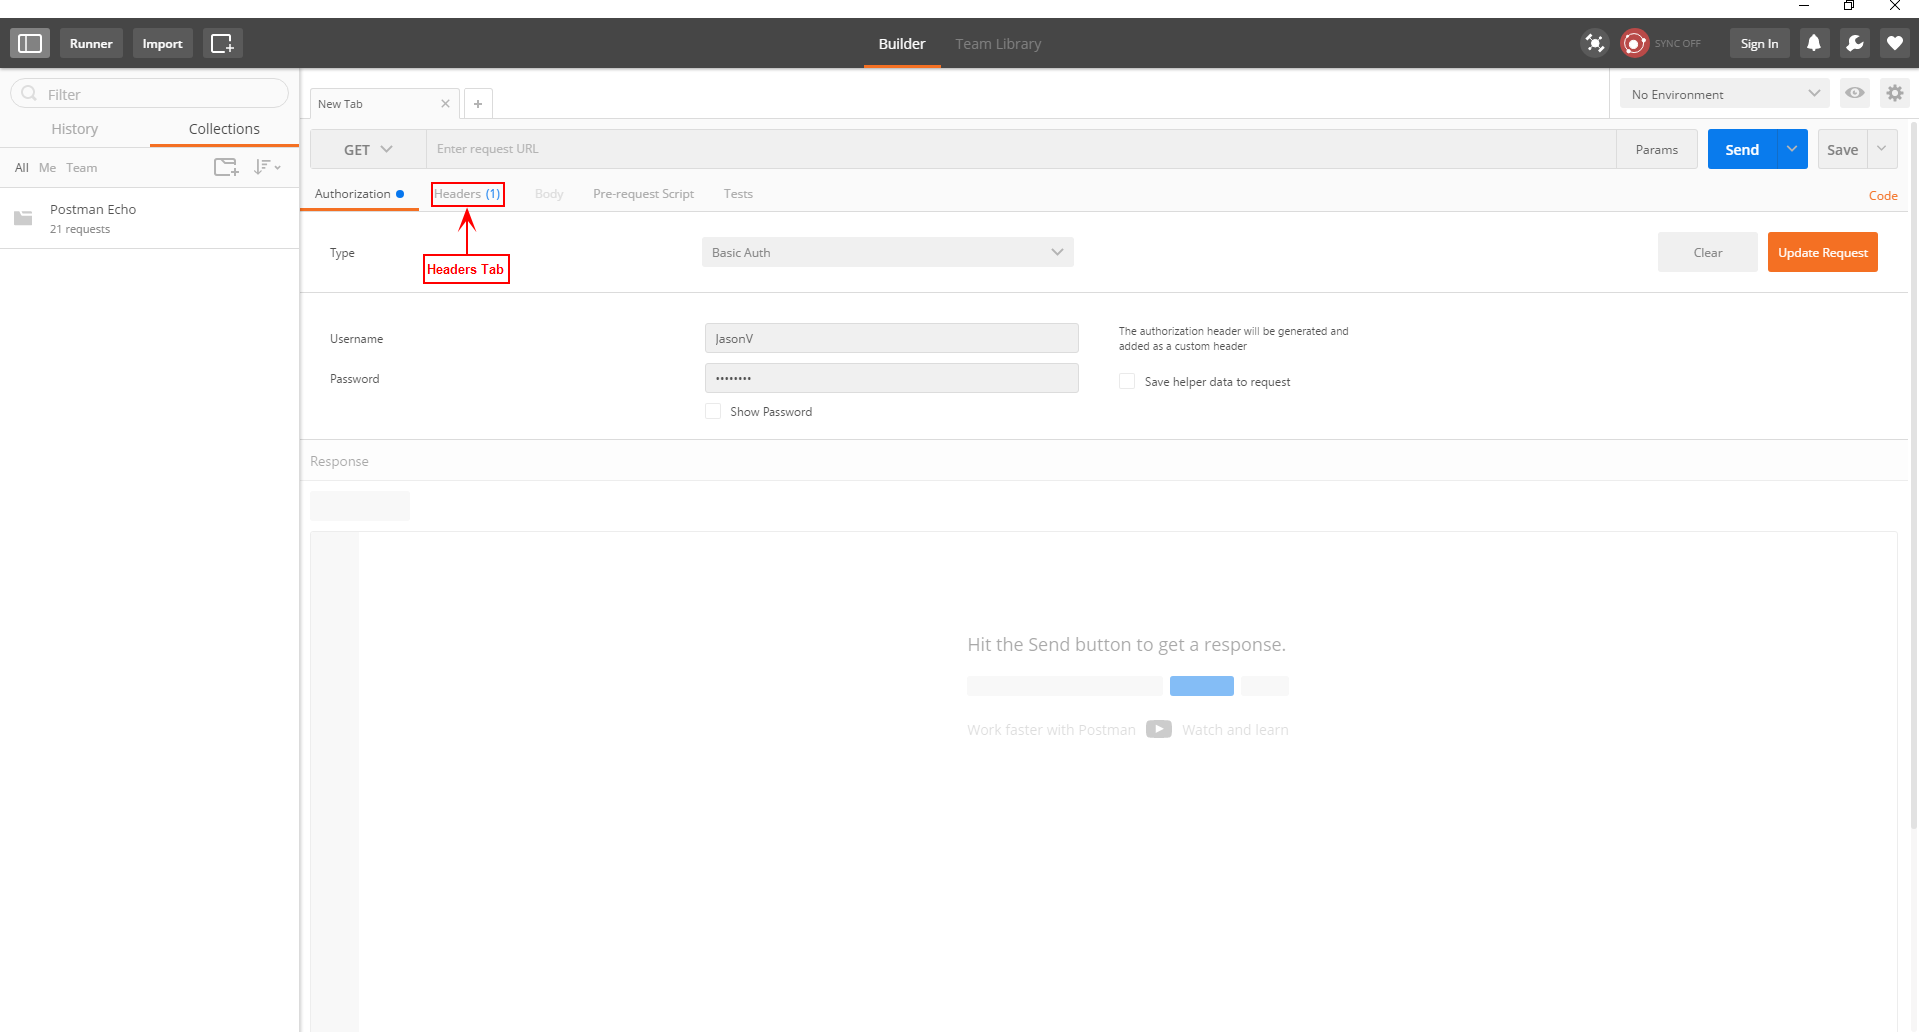
Task: Toggle the sidebar with the panel icon
Action: (x=30, y=43)
